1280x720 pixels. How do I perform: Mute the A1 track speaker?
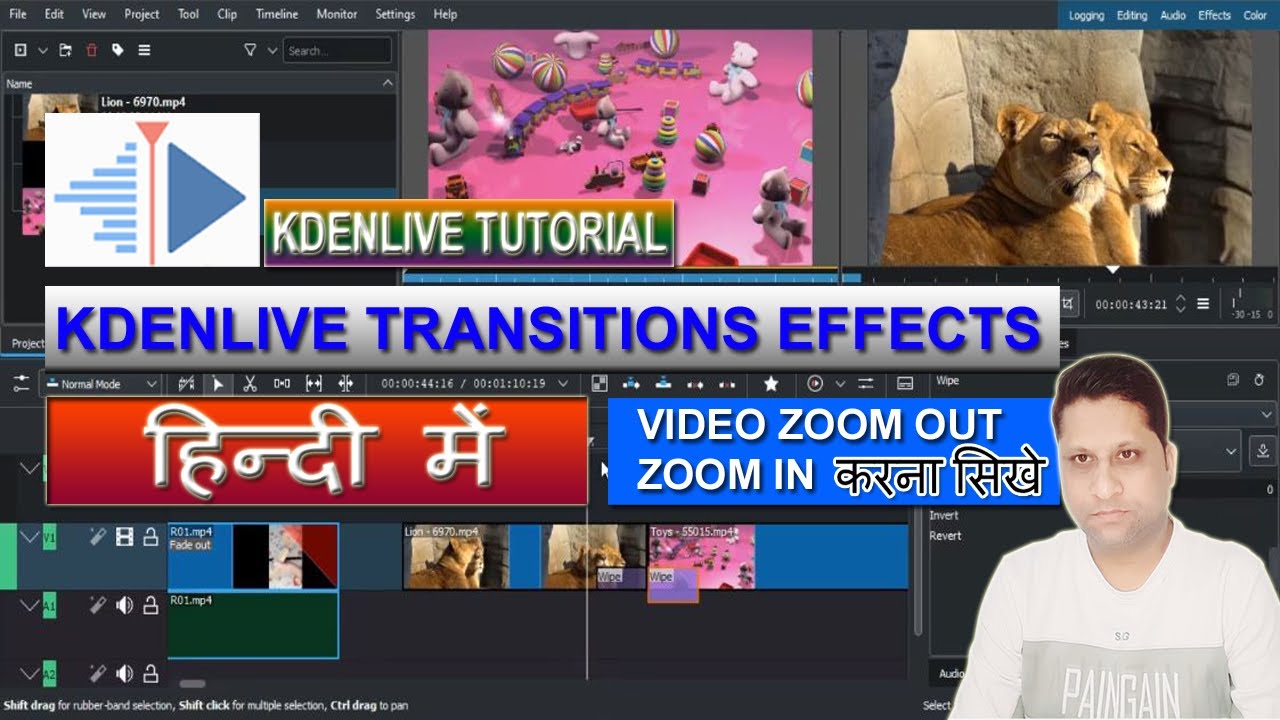[x=125, y=605]
